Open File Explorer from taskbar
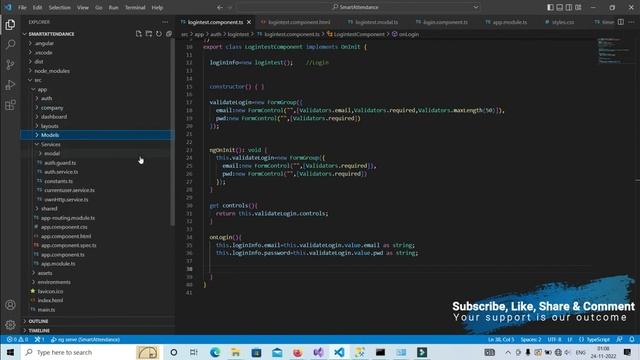The image size is (640, 360). [236, 352]
